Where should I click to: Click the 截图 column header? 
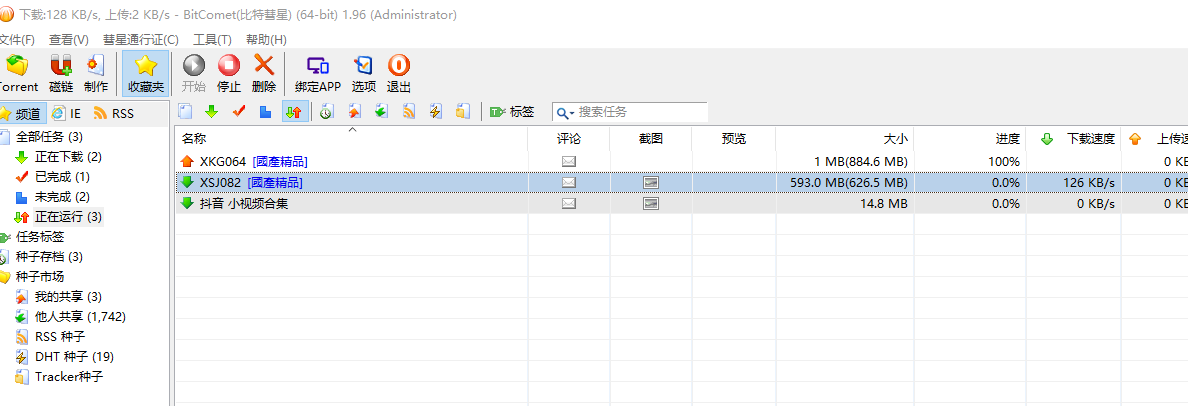point(651,139)
